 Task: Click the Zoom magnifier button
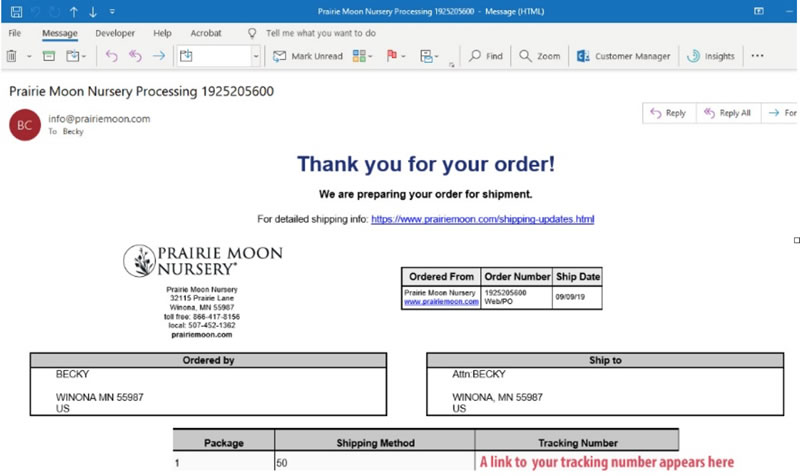coord(539,56)
